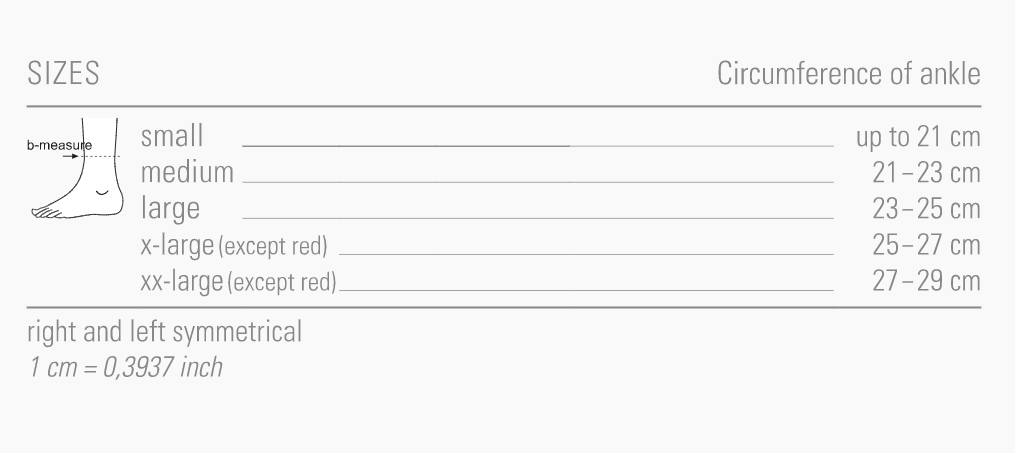Click the 27–29 cm measurement
Image resolution: width=1015 pixels, height=453 pixels.
point(925,281)
